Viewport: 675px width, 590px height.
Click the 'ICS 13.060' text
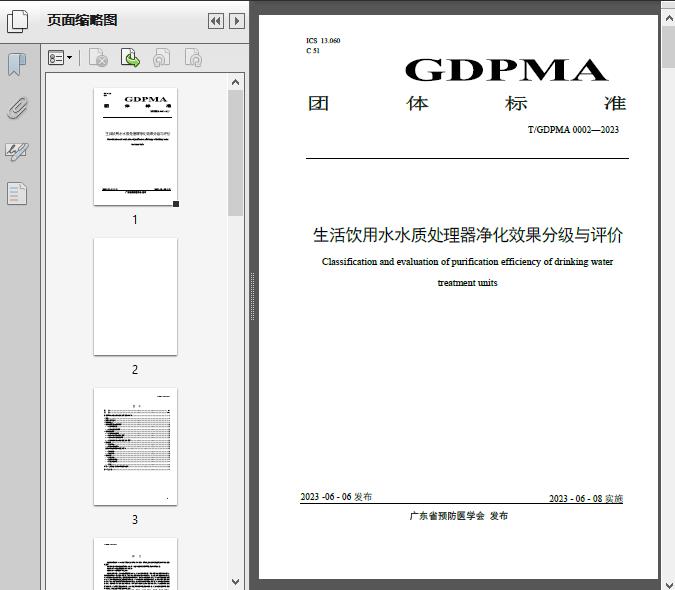pos(323,40)
